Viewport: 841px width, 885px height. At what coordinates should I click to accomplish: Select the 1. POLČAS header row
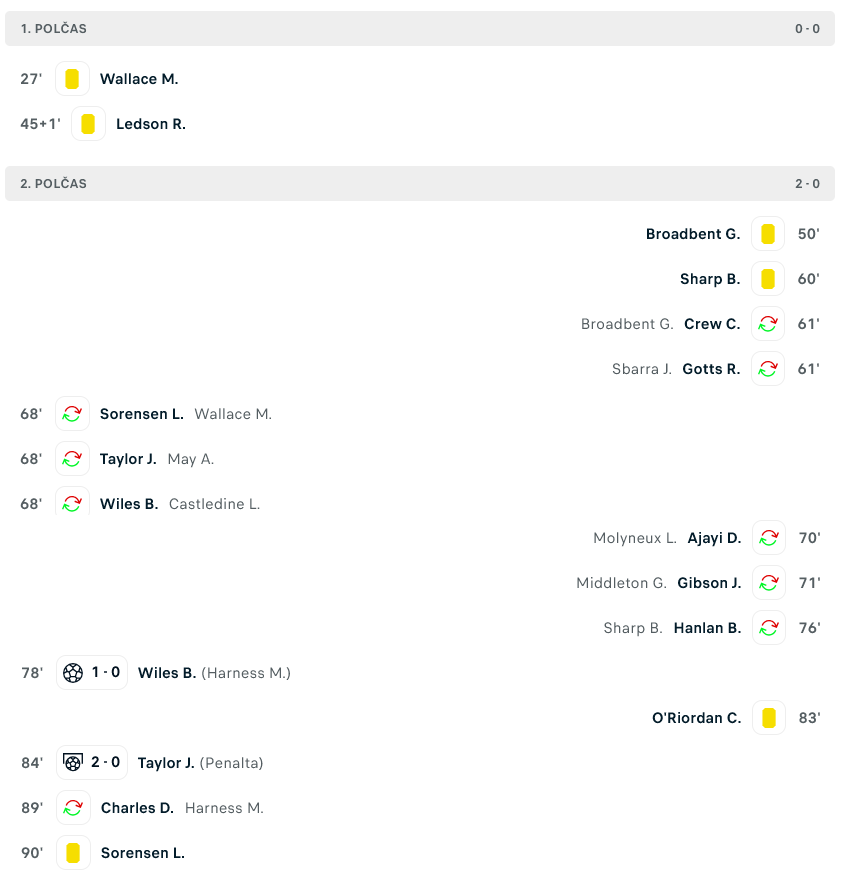[x=420, y=28]
